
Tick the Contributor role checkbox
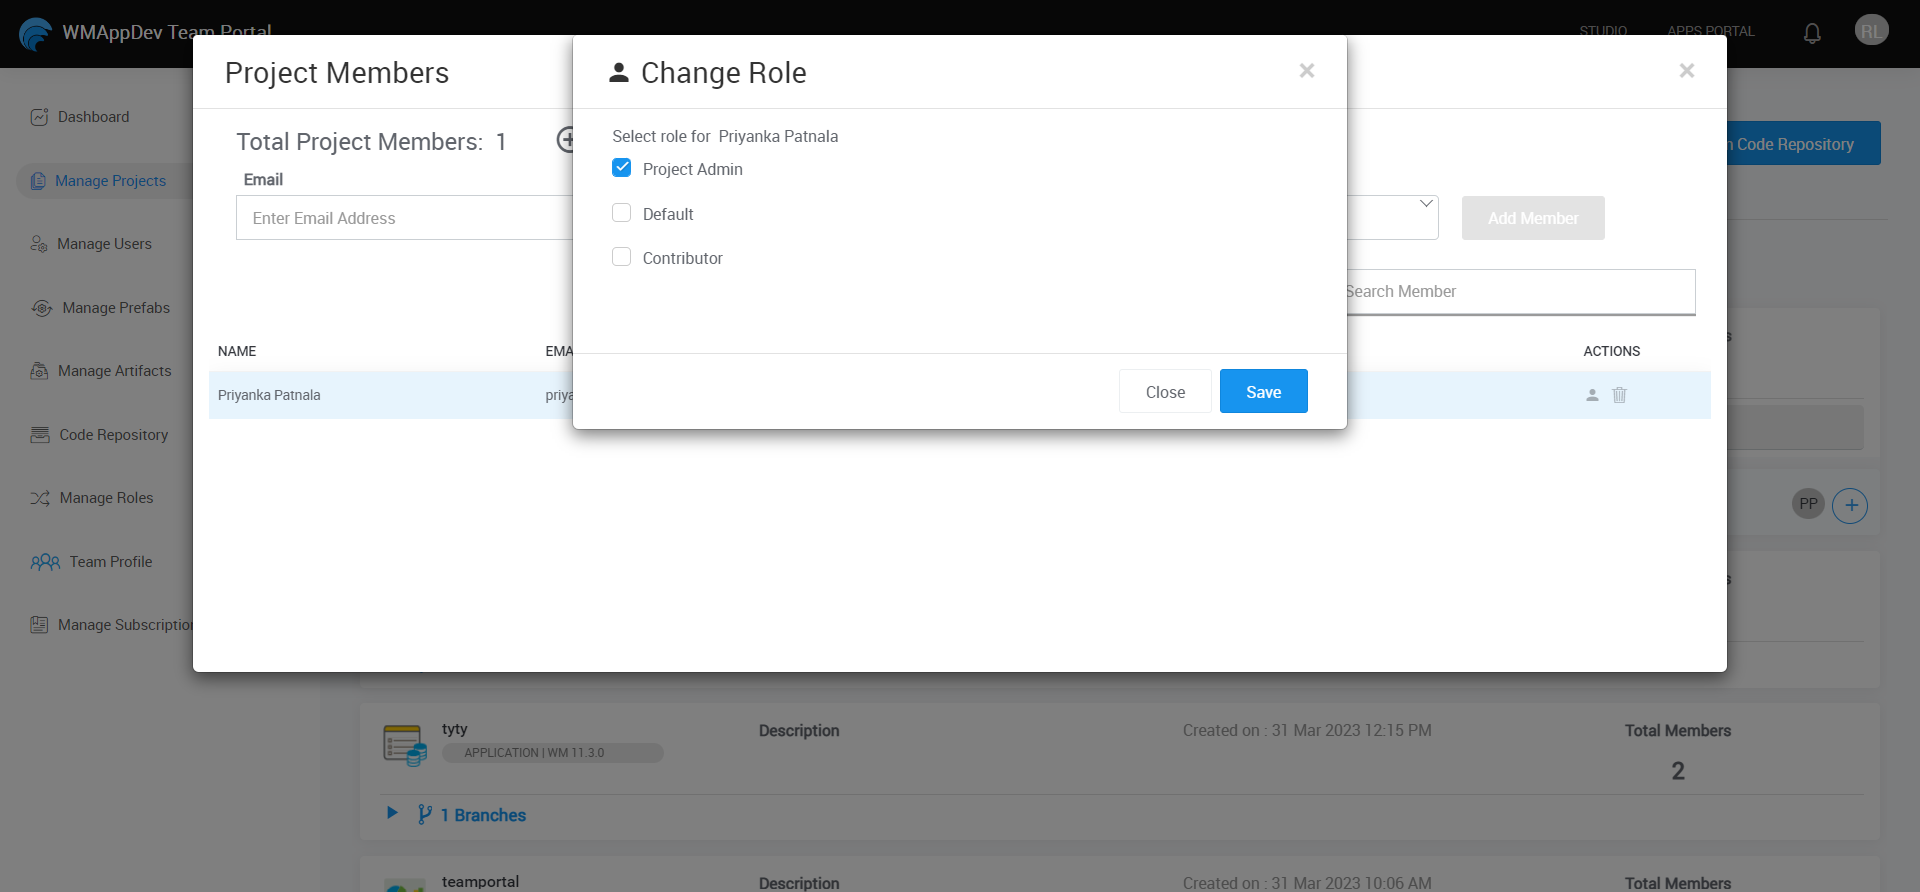click(x=621, y=257)
